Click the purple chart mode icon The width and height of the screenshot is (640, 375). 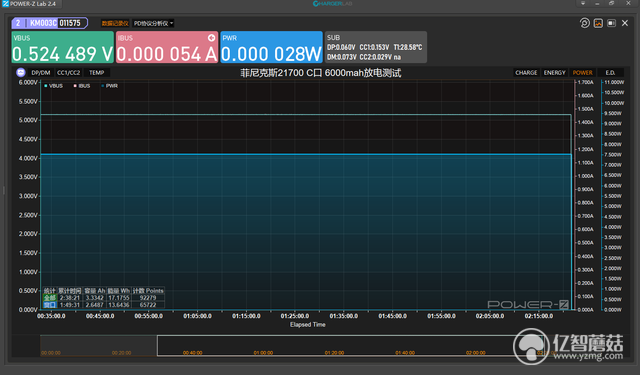[21, 73]
